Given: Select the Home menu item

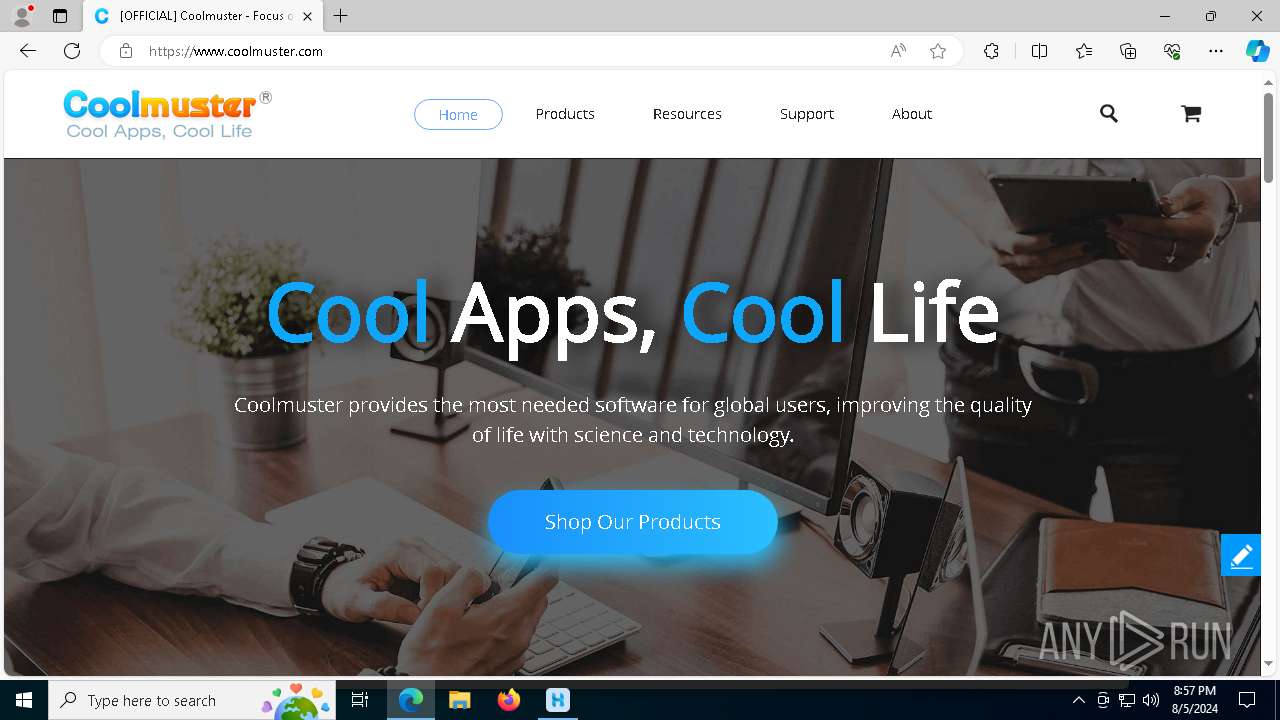Looking at the screenshot, I should click(458, 114).
